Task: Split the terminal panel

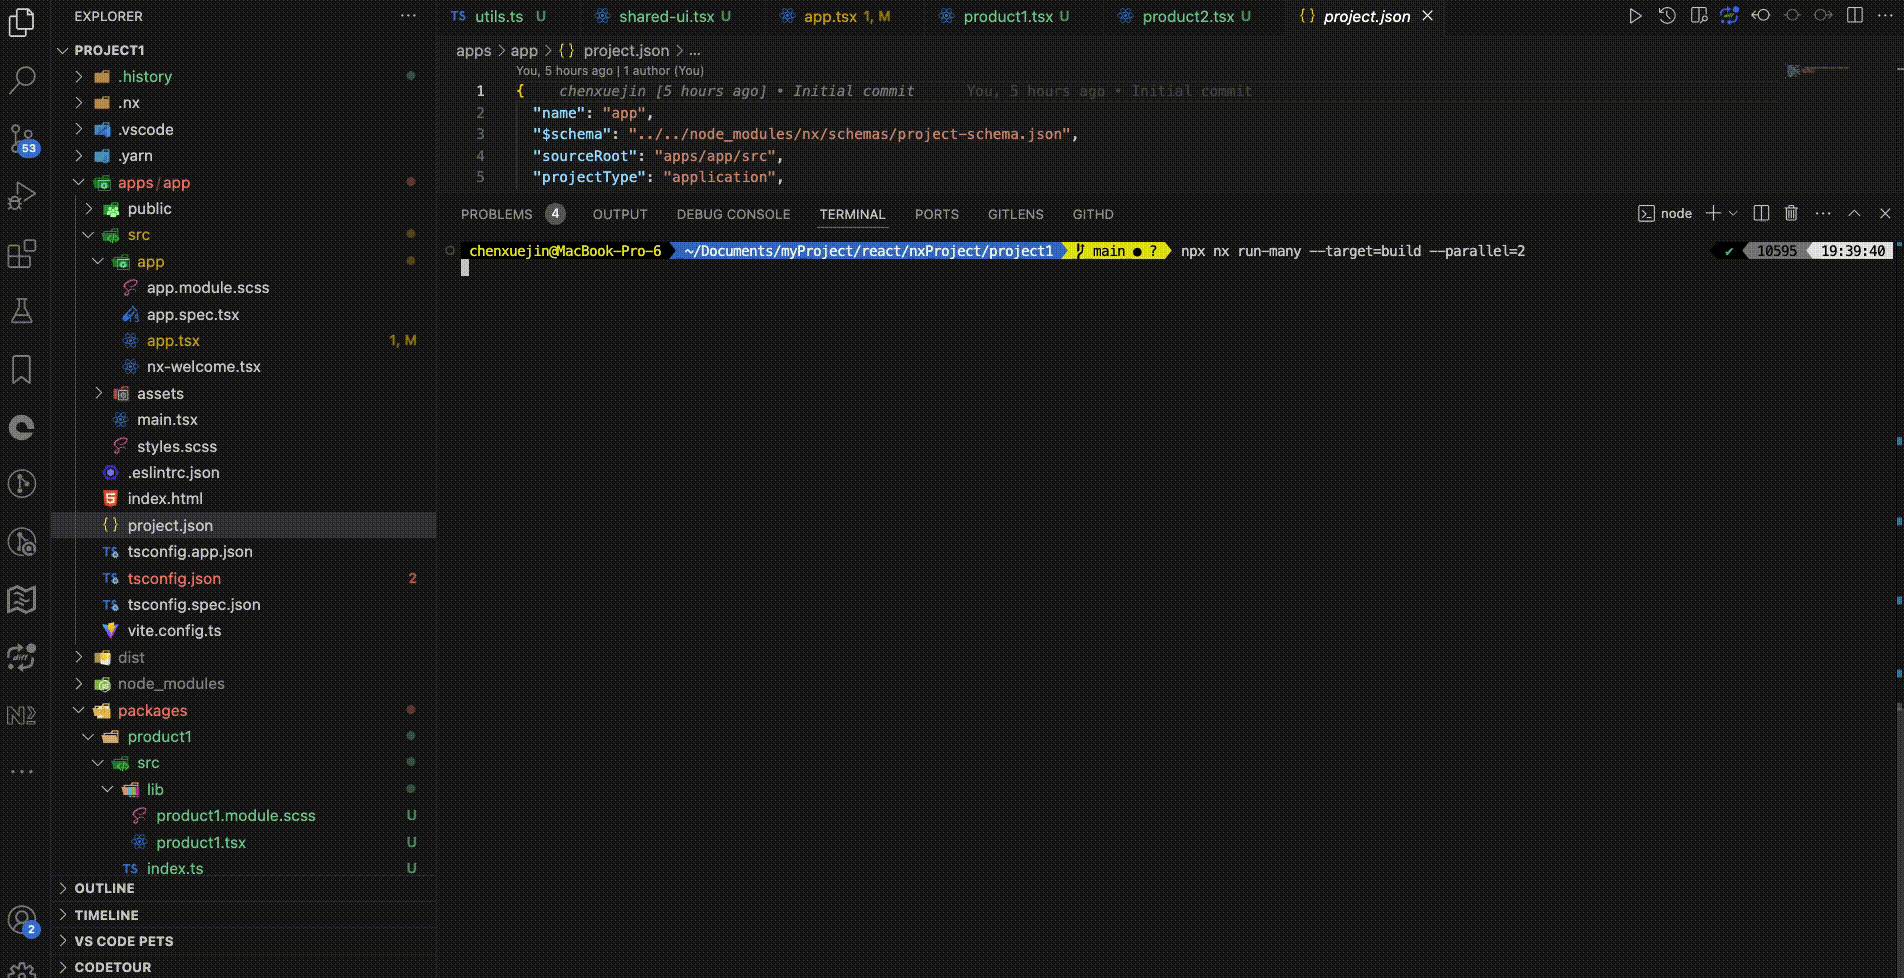Action: click(1761, 213)
